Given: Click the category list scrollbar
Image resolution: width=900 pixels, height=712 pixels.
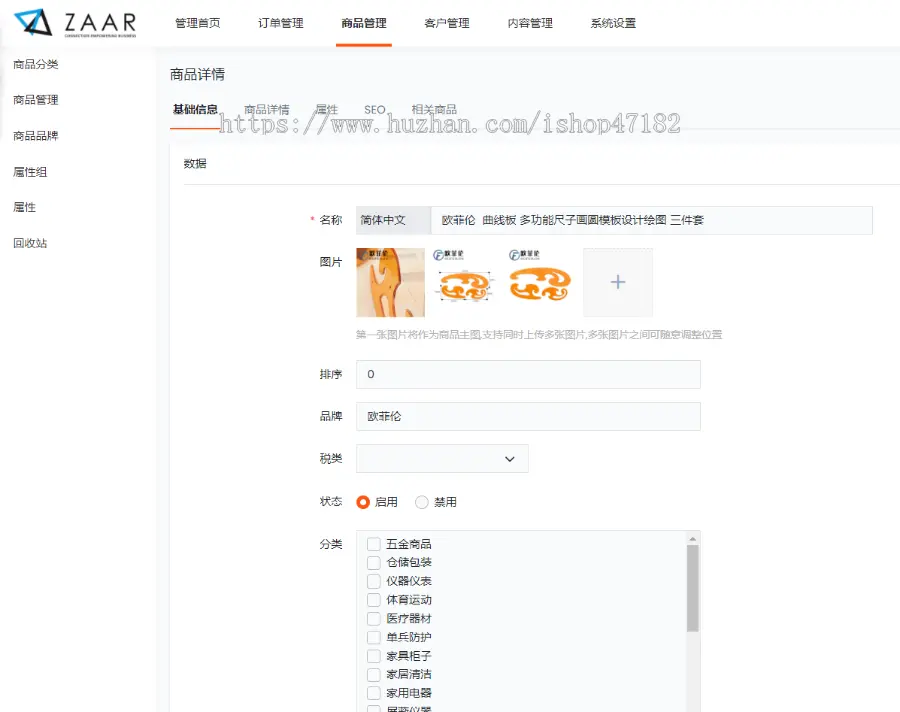Looking at the screenshot, I should (x=693, y=588).
